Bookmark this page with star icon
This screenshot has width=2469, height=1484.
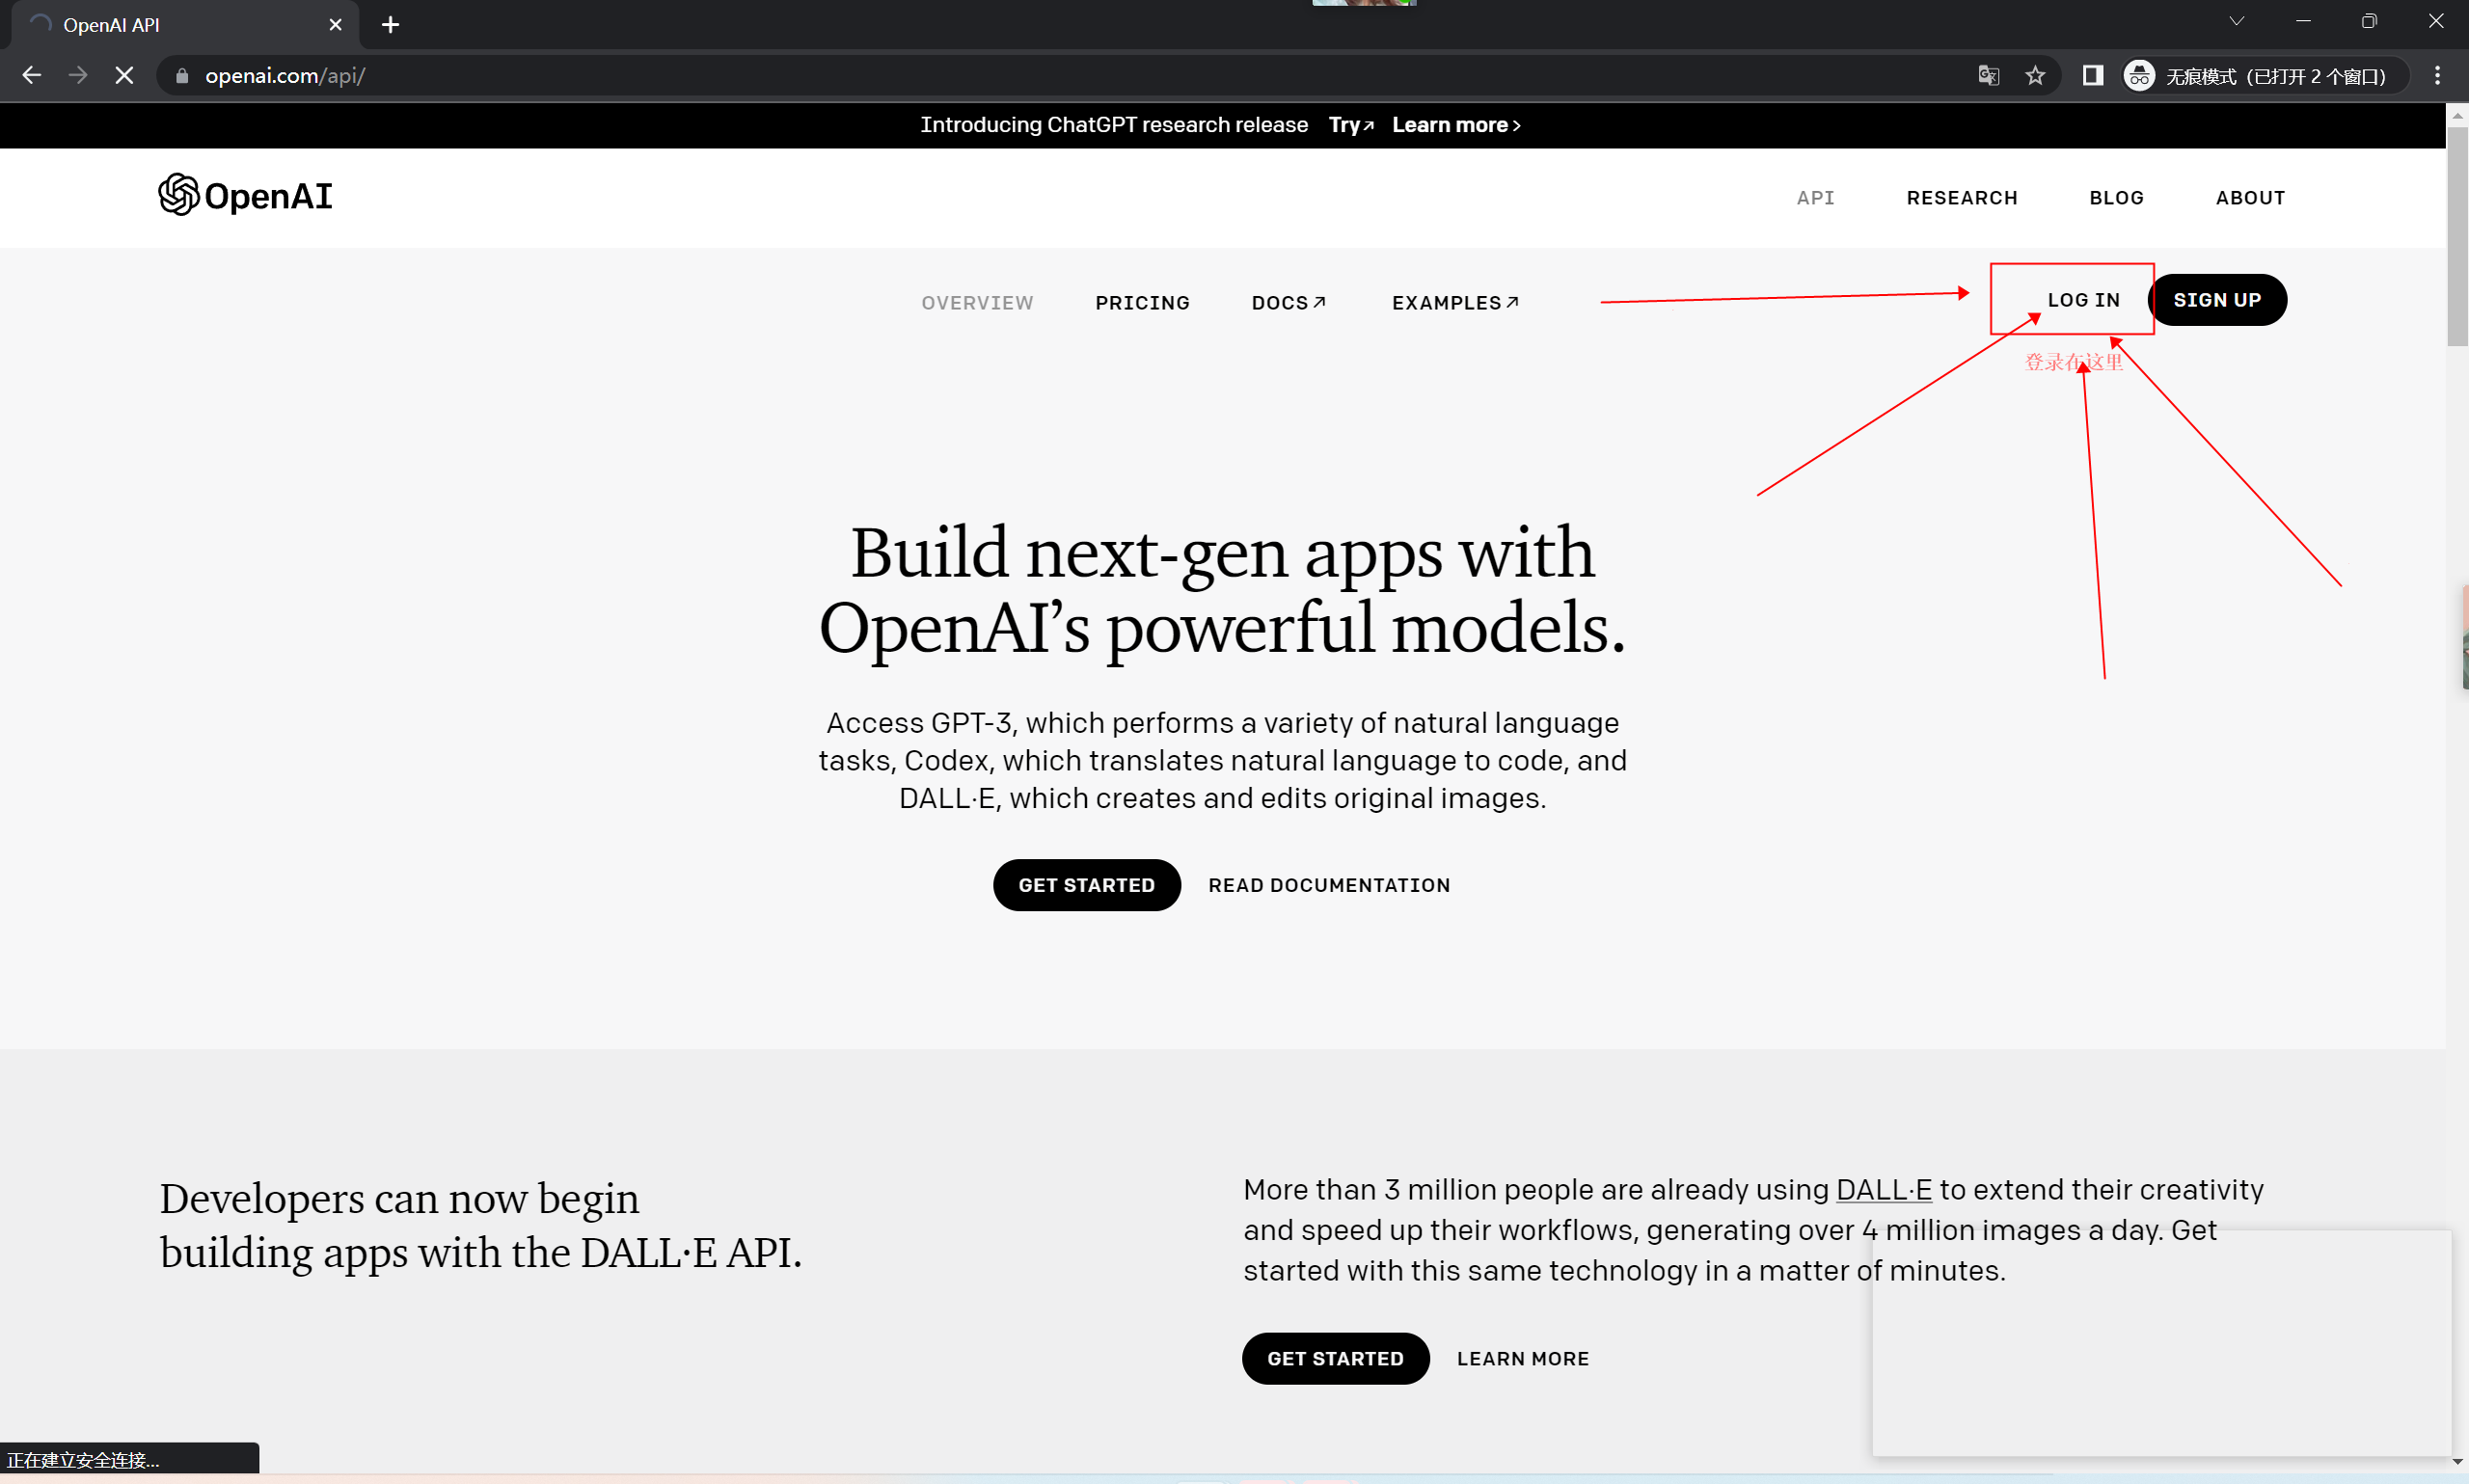click(x=2034, y=76)
